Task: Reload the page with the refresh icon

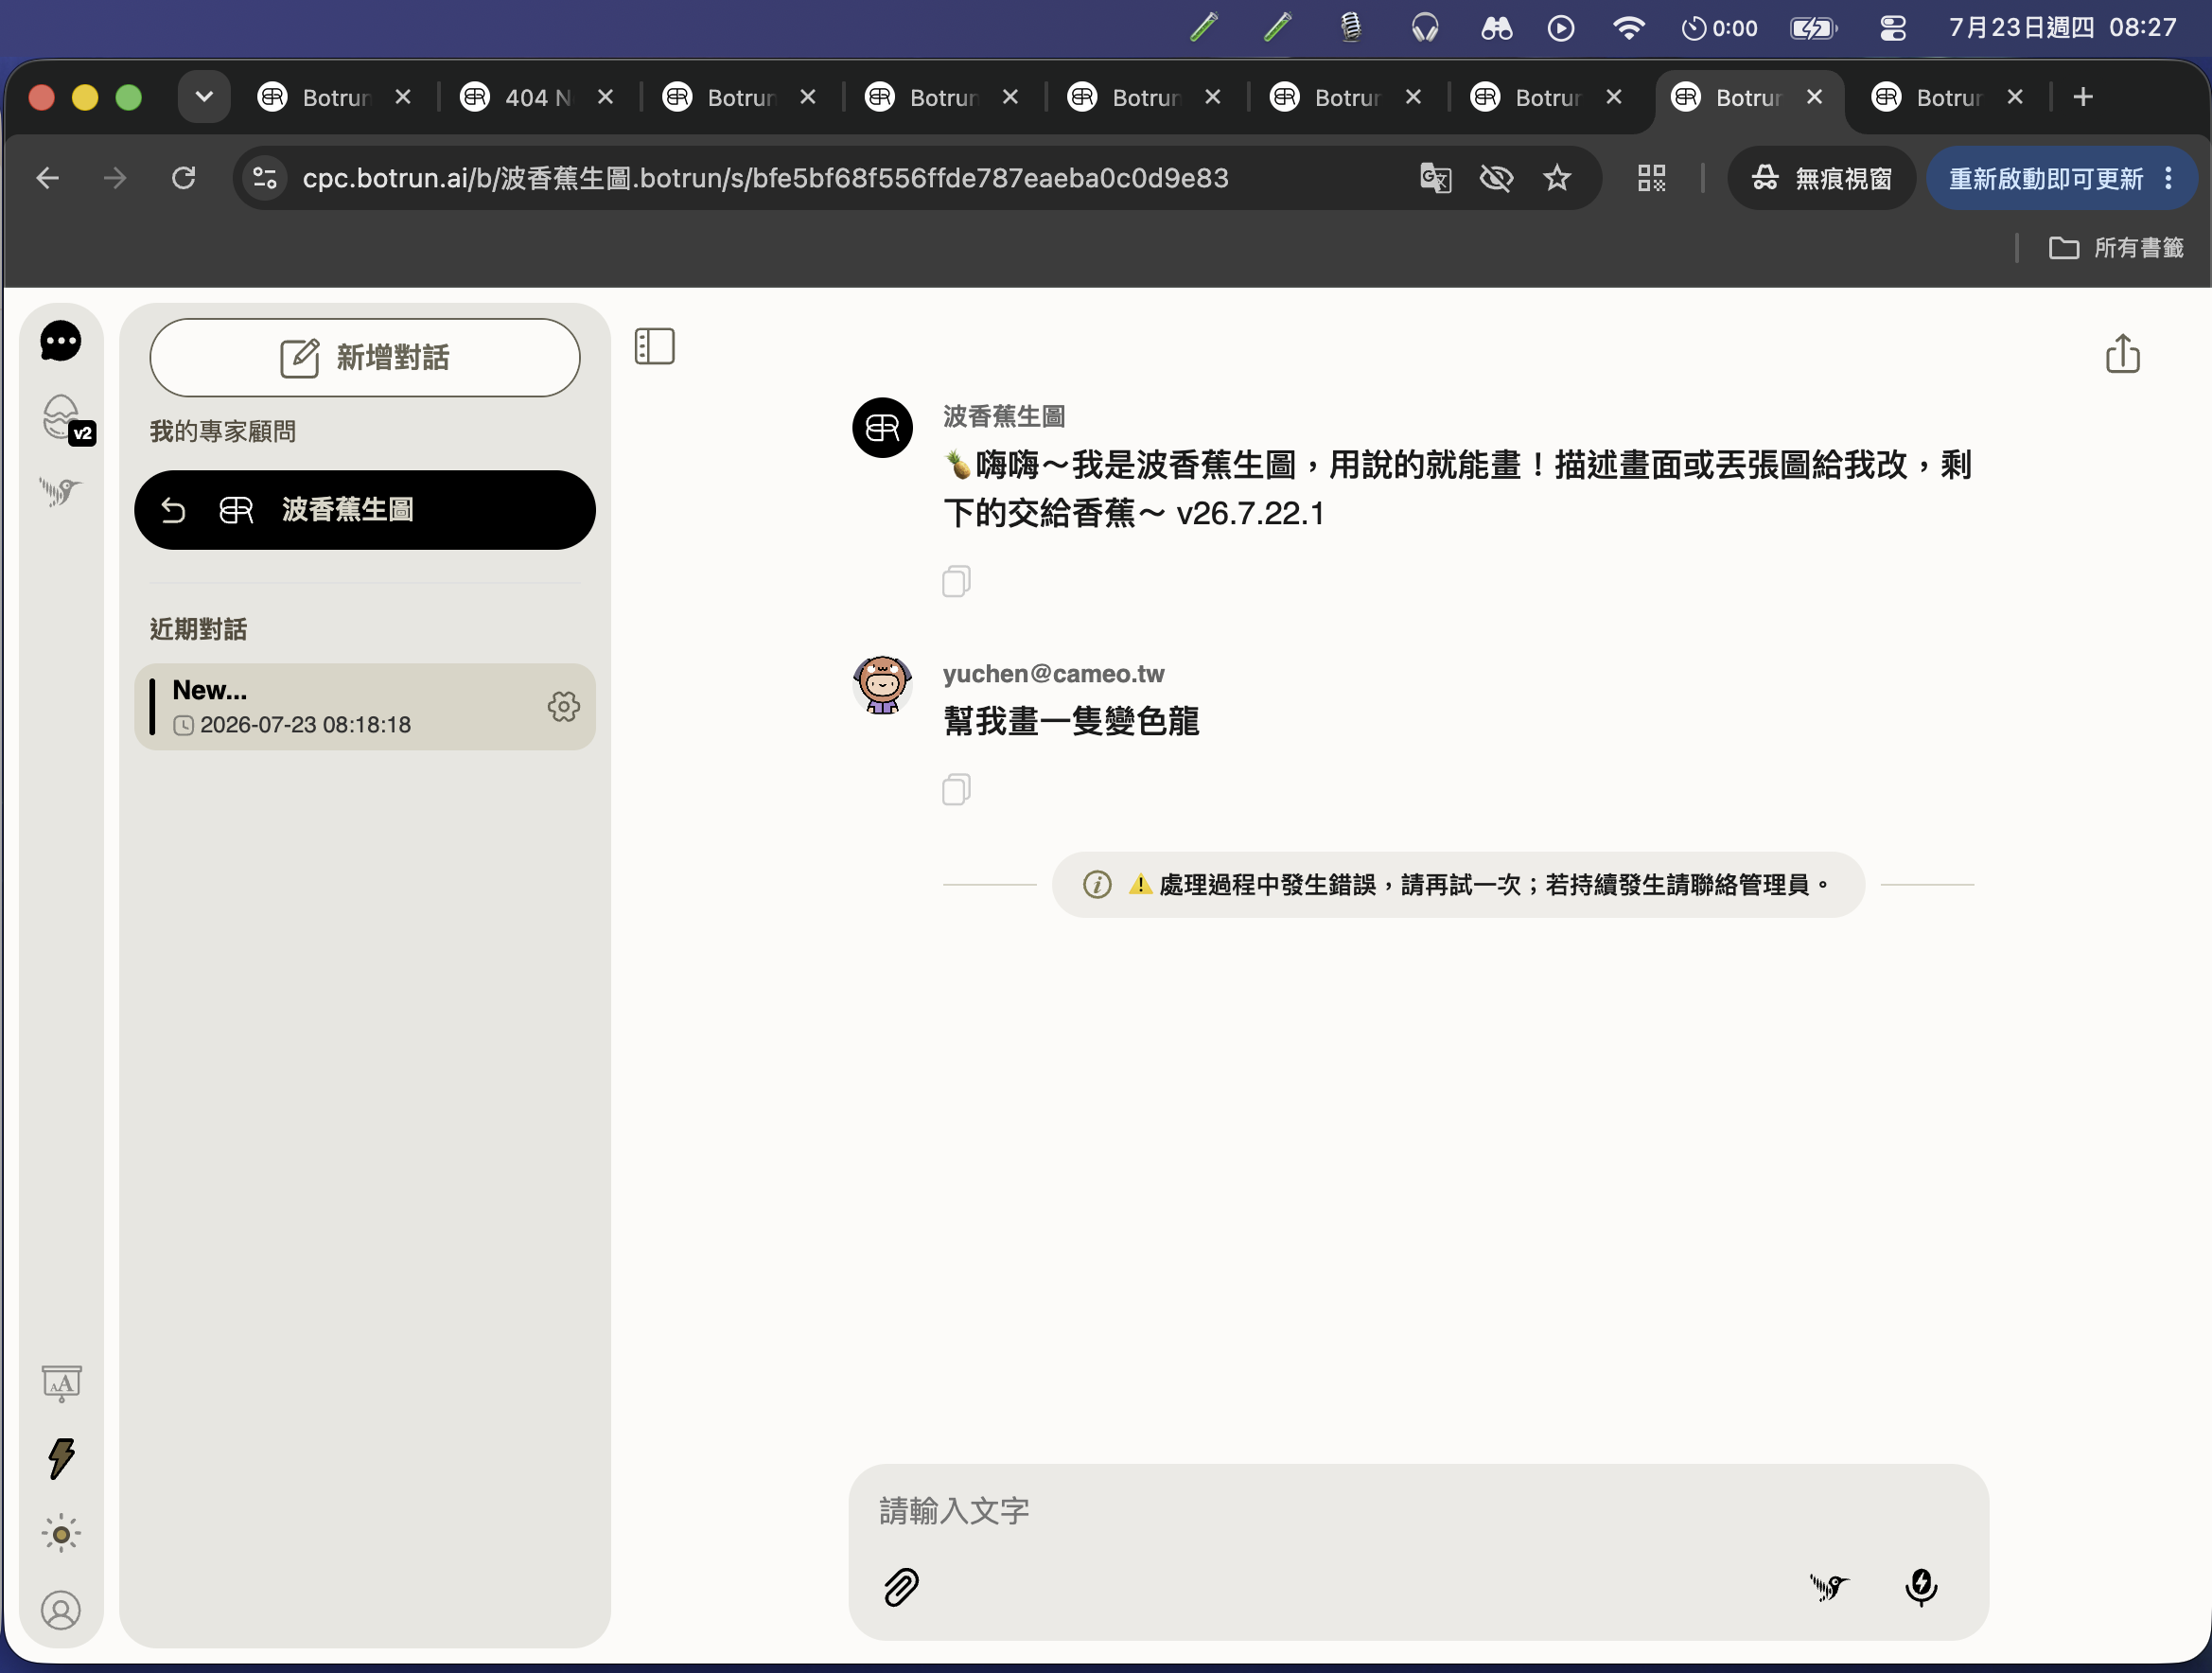Action: (183, 178)
